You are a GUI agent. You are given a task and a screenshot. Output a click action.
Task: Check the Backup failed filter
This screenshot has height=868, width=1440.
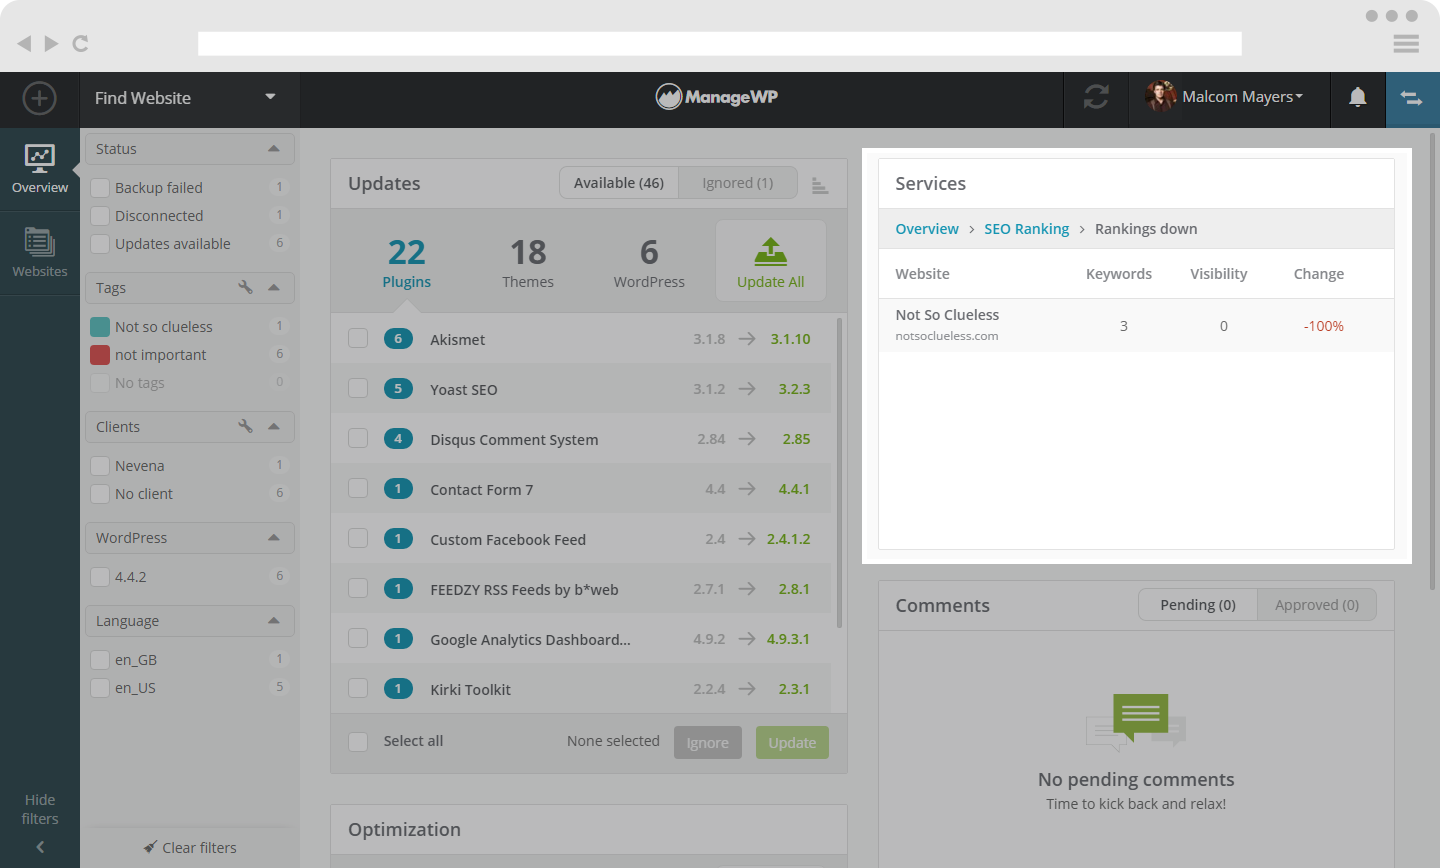click(100, 188)
